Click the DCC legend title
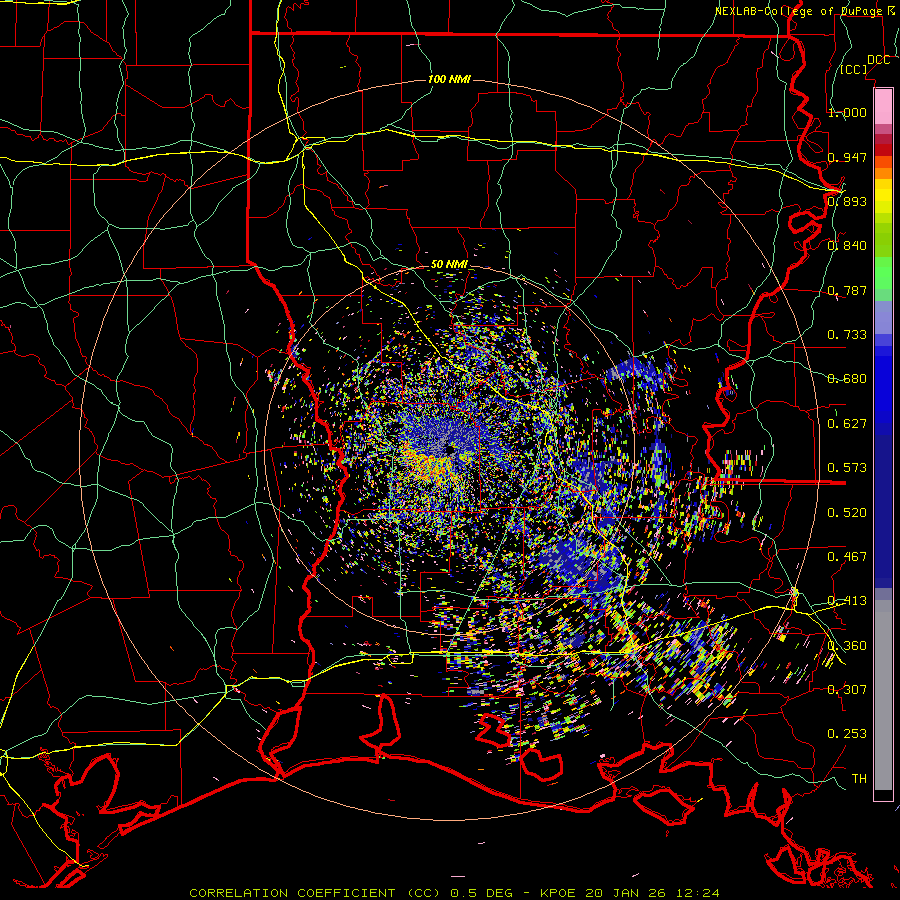This screenshot has width=900, height=900. click(x=879, y=60)
